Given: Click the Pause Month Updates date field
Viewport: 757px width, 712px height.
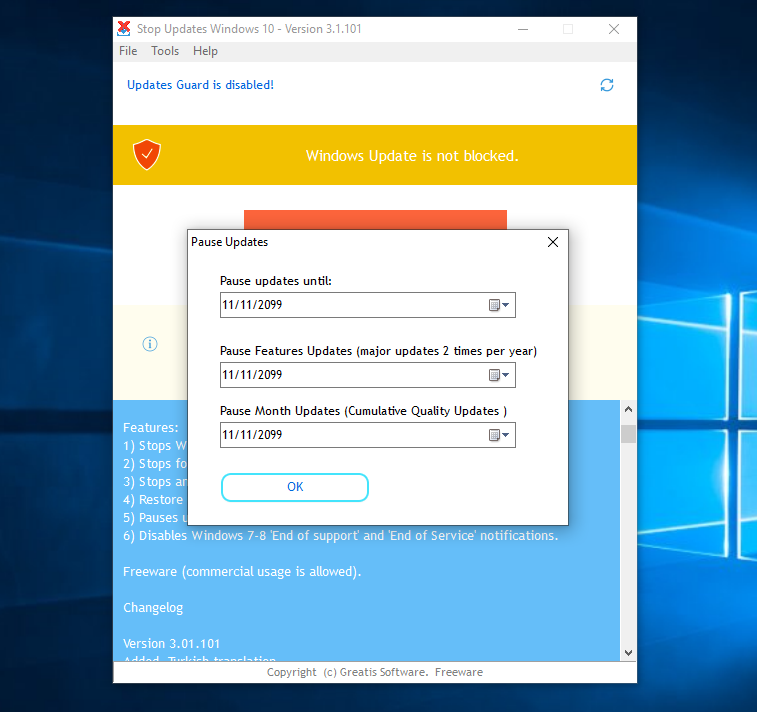Looking at the screenshot, I should [x=367, y=435].
